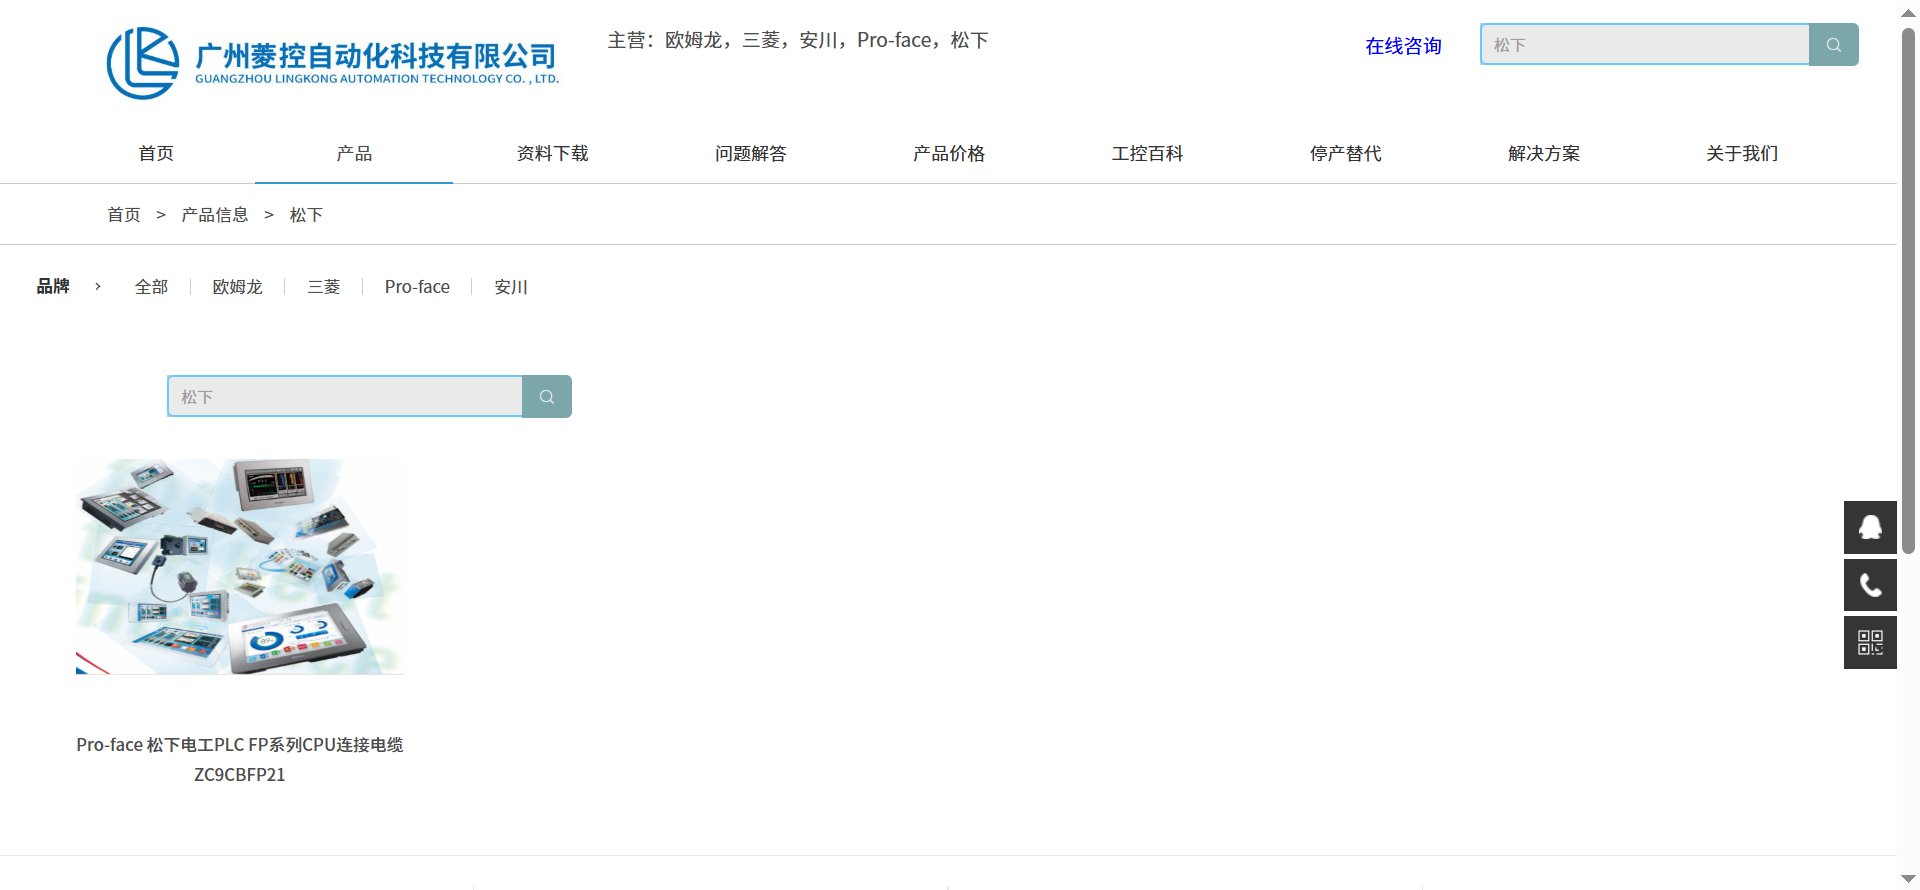Open the QQ chat floating icon
The width and height of the screenshot is (1920, 890).
tap(1870, 527)
